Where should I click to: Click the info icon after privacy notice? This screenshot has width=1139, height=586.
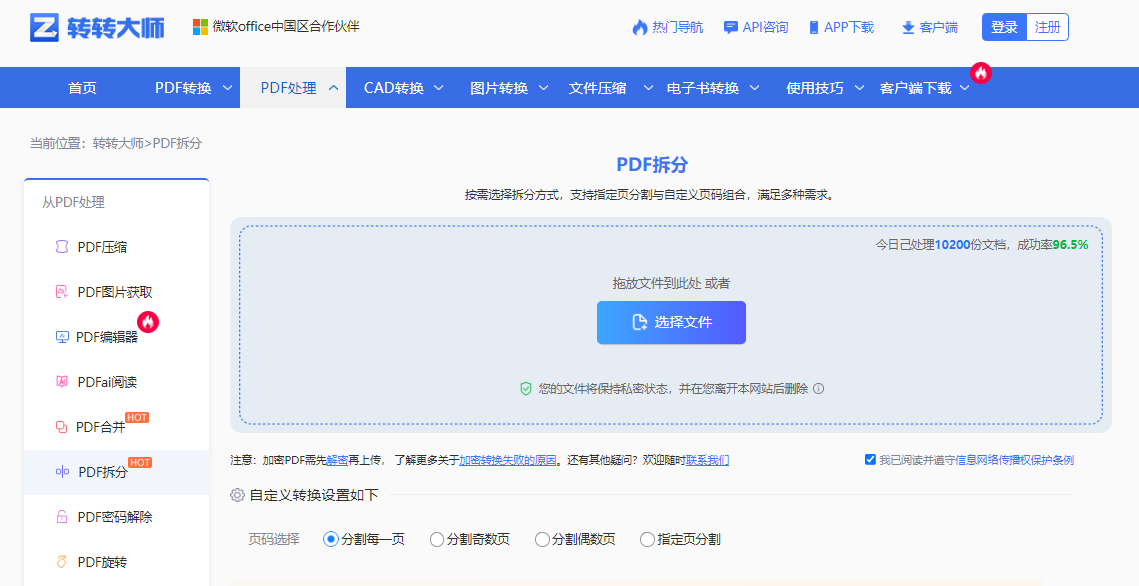[819, 388]
